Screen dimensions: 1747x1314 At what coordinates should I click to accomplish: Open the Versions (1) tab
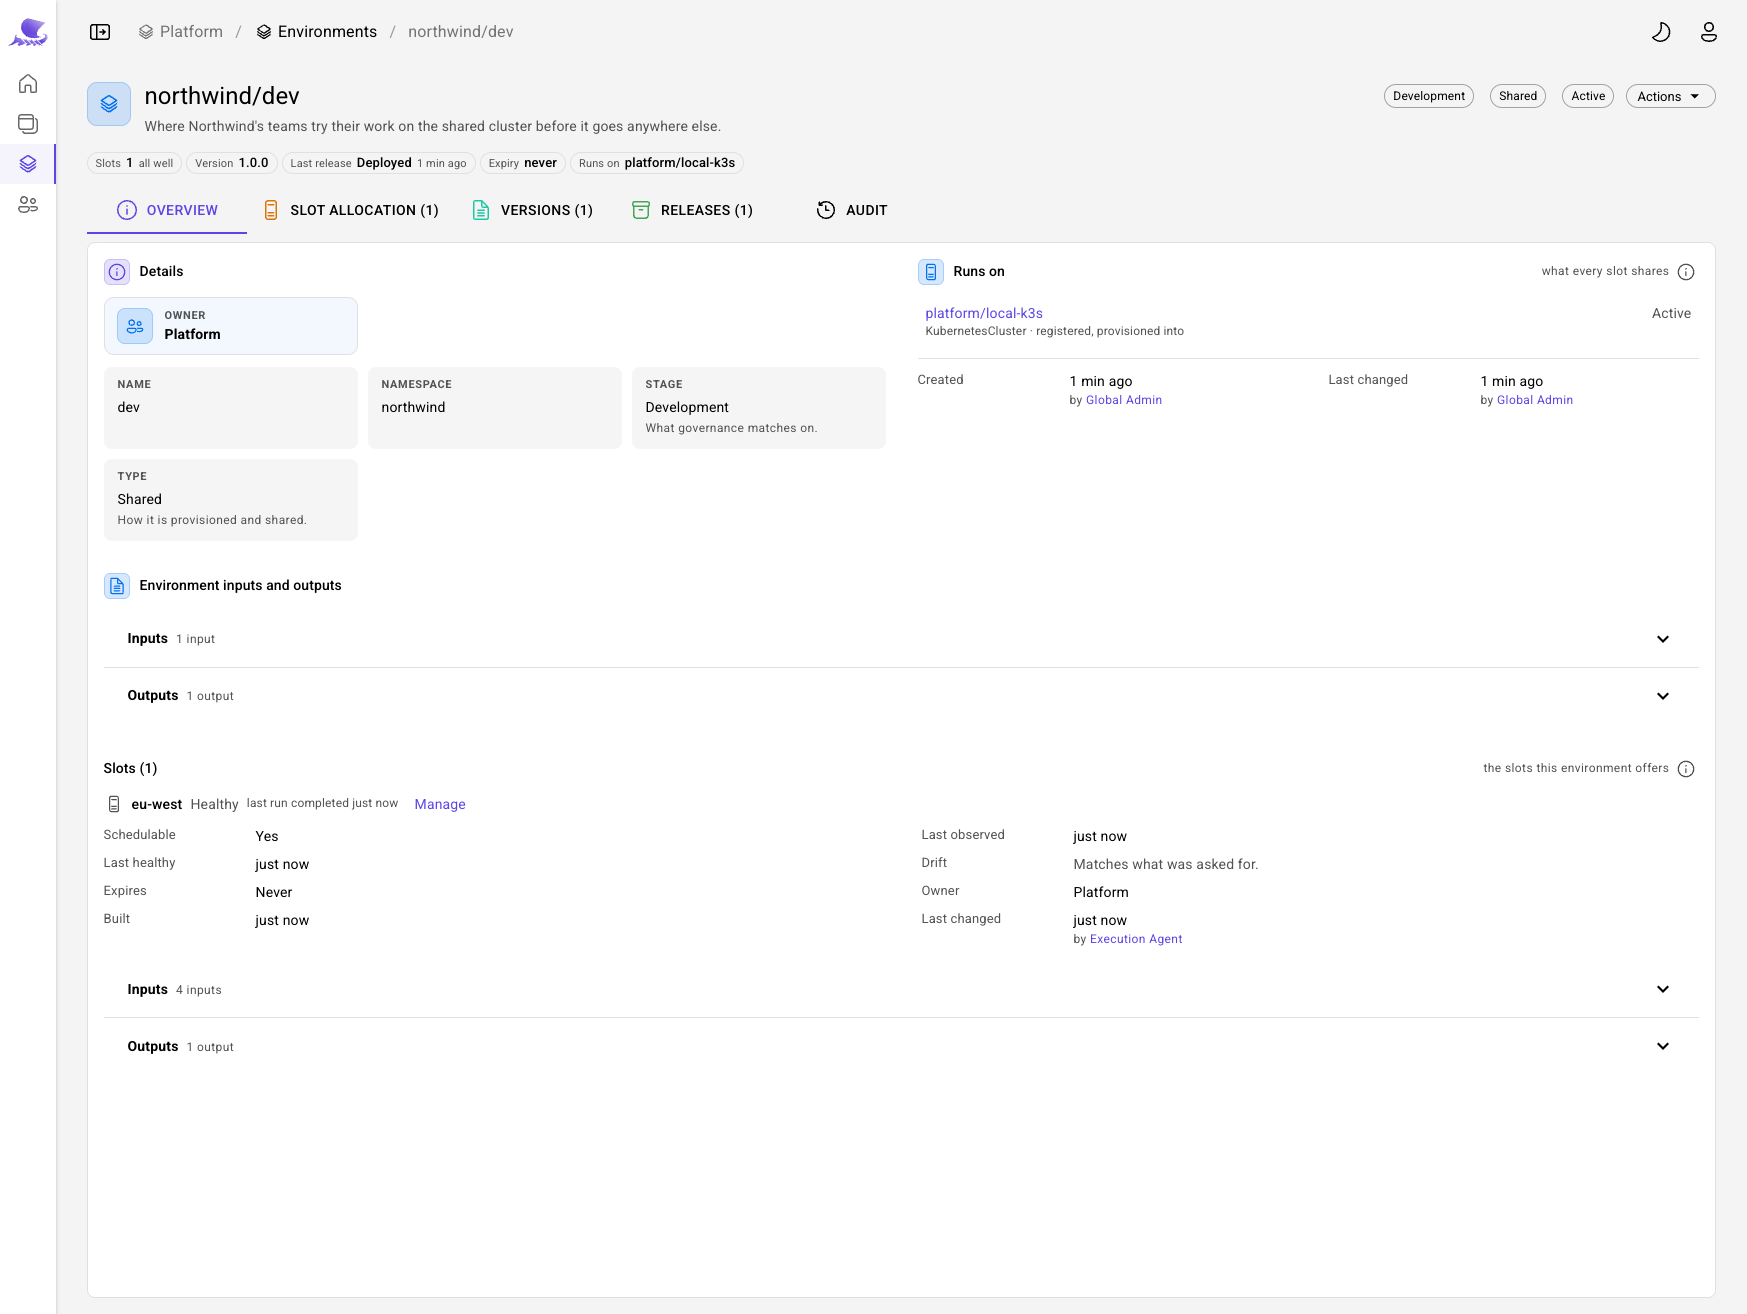click(532, 210)
